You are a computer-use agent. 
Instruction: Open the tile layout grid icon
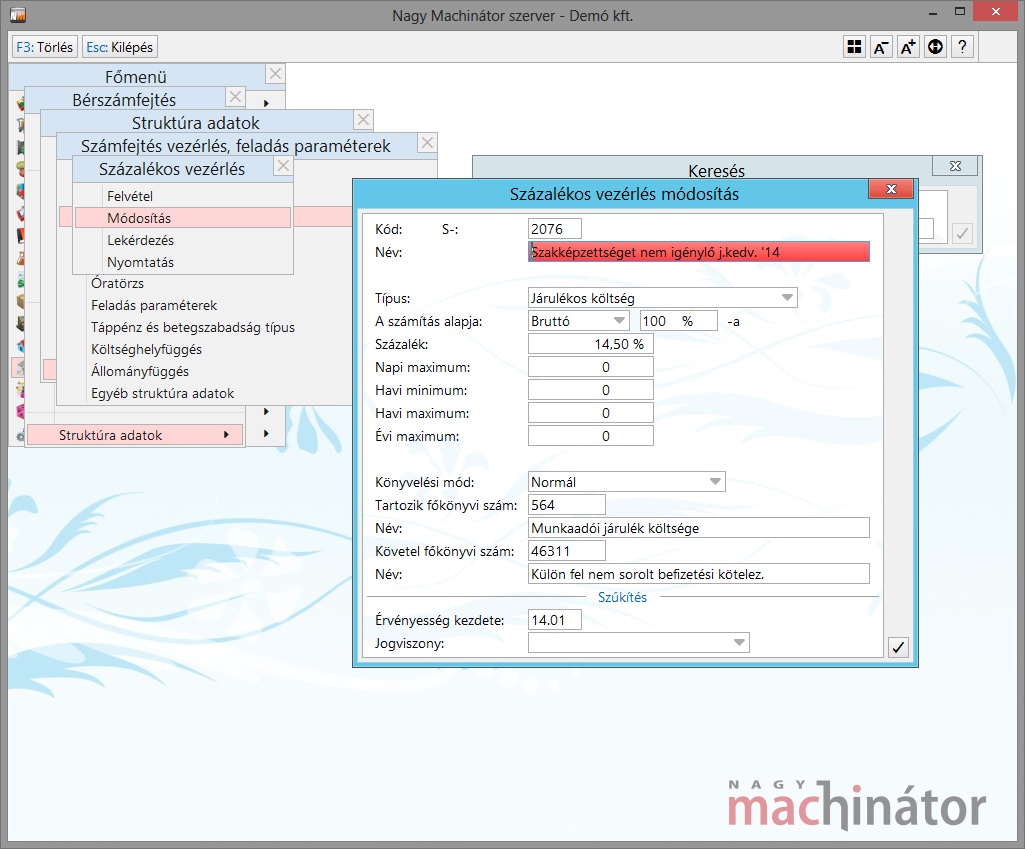tap(854, 47)
